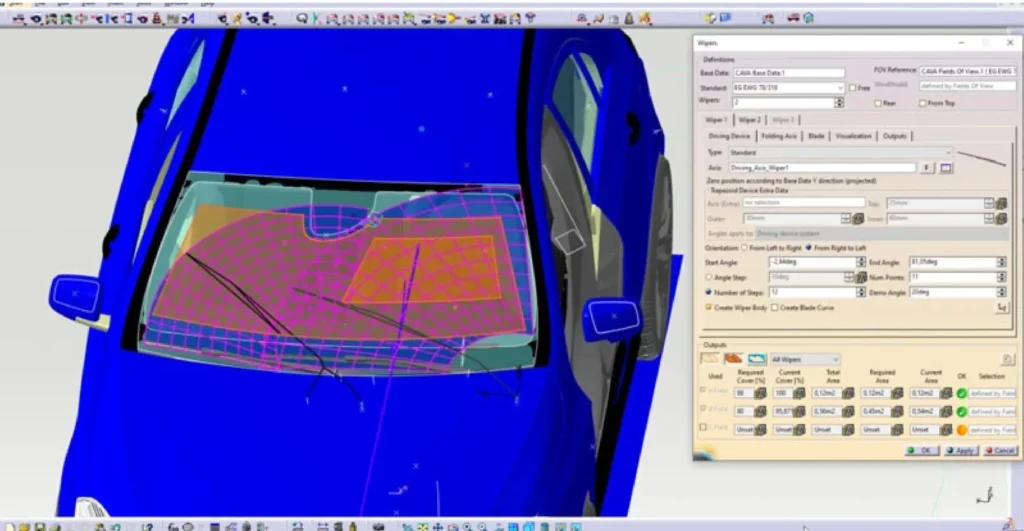Click the teal car view icon in Outputs
This screenshot has width=1024, height=531.
pos(756,359)
